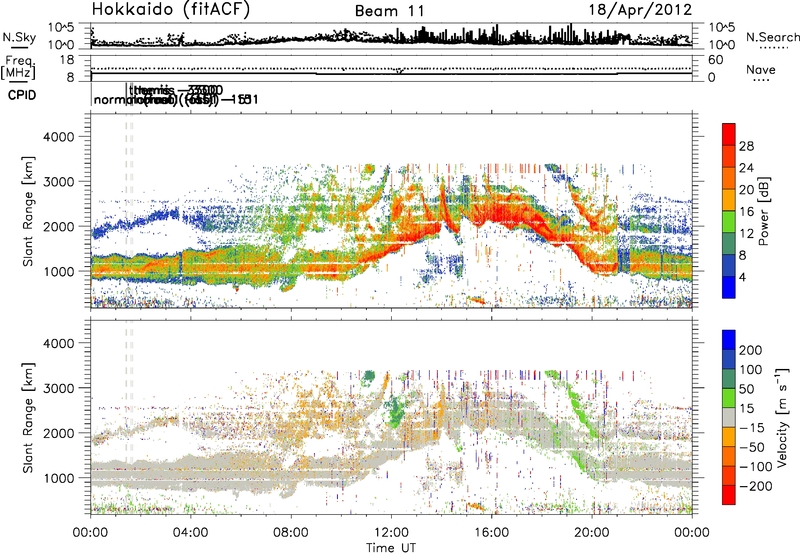Click the Velocity colorbar '50' tick label
Screen dimensions: 800x554
[746, 389]
